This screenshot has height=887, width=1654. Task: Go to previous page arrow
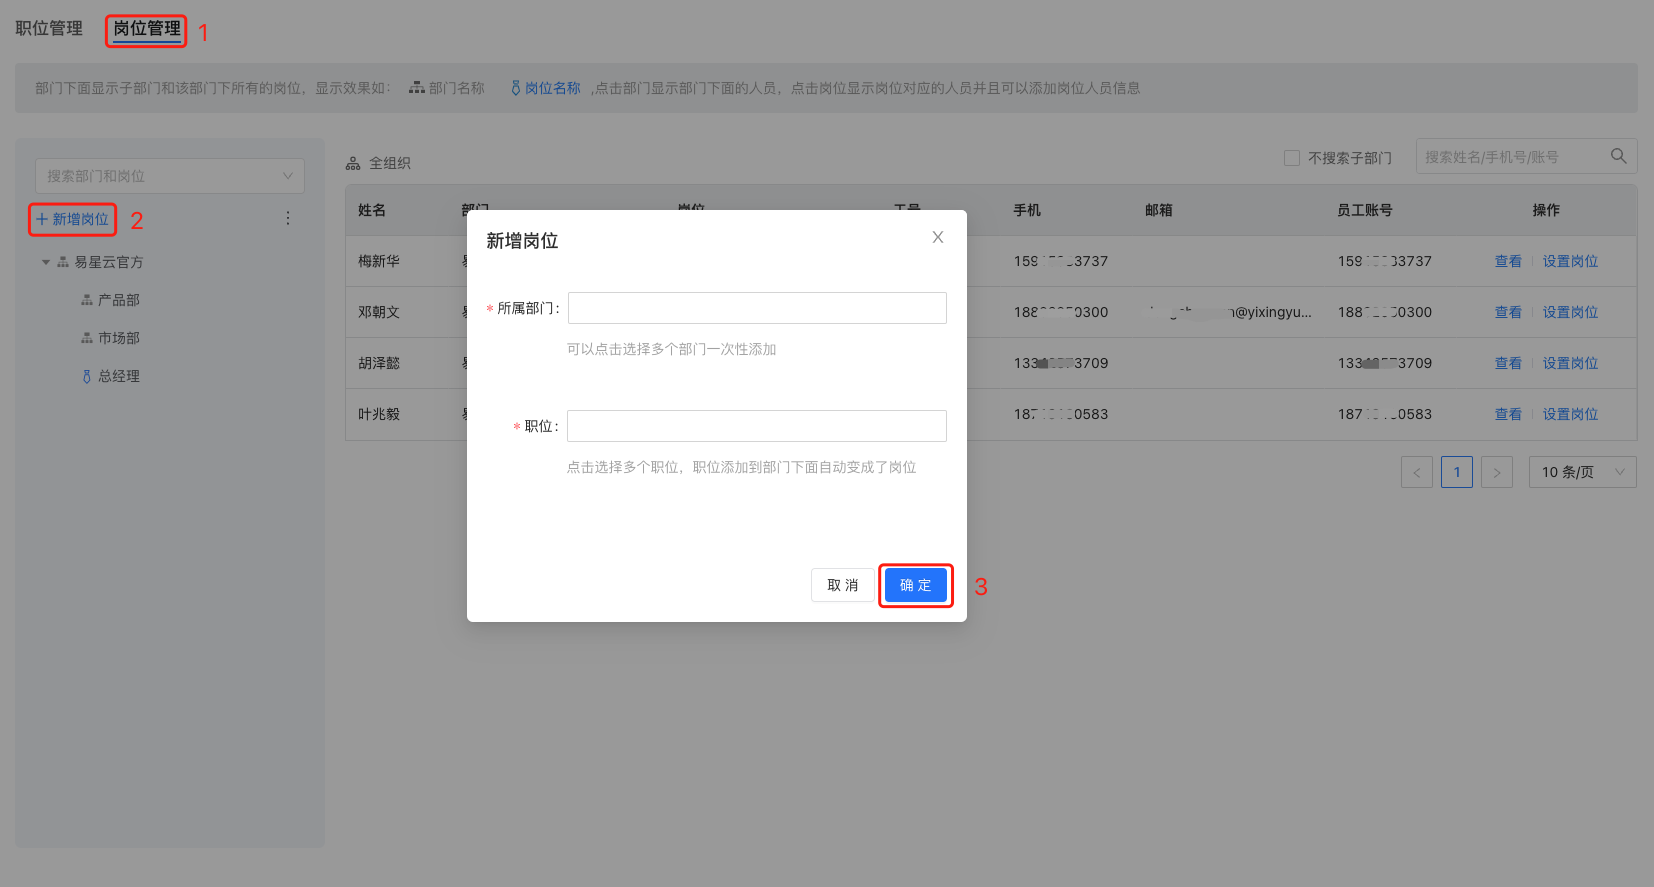(x=1416, y=472)
